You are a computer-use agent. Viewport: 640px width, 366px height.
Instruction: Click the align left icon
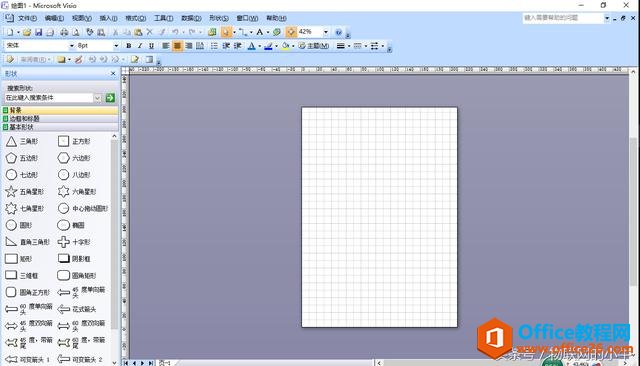pyautogui.click(x=165, y=46)
